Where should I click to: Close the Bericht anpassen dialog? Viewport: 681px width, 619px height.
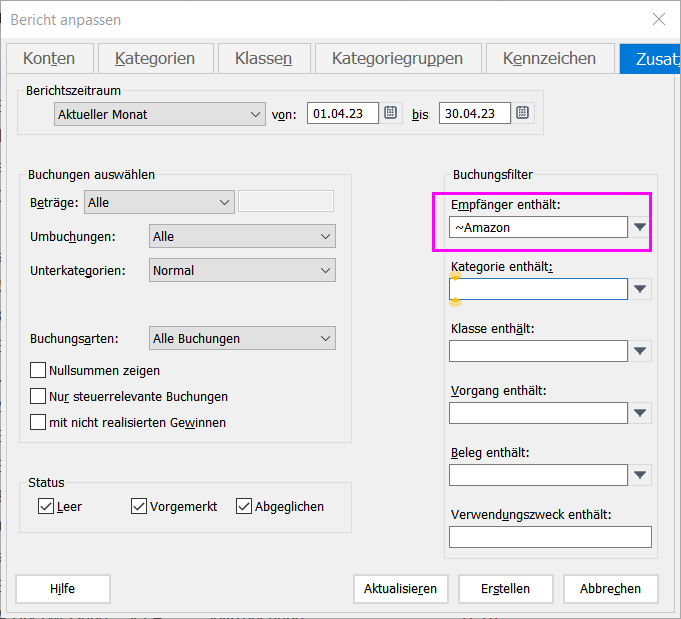pos(658,19)
